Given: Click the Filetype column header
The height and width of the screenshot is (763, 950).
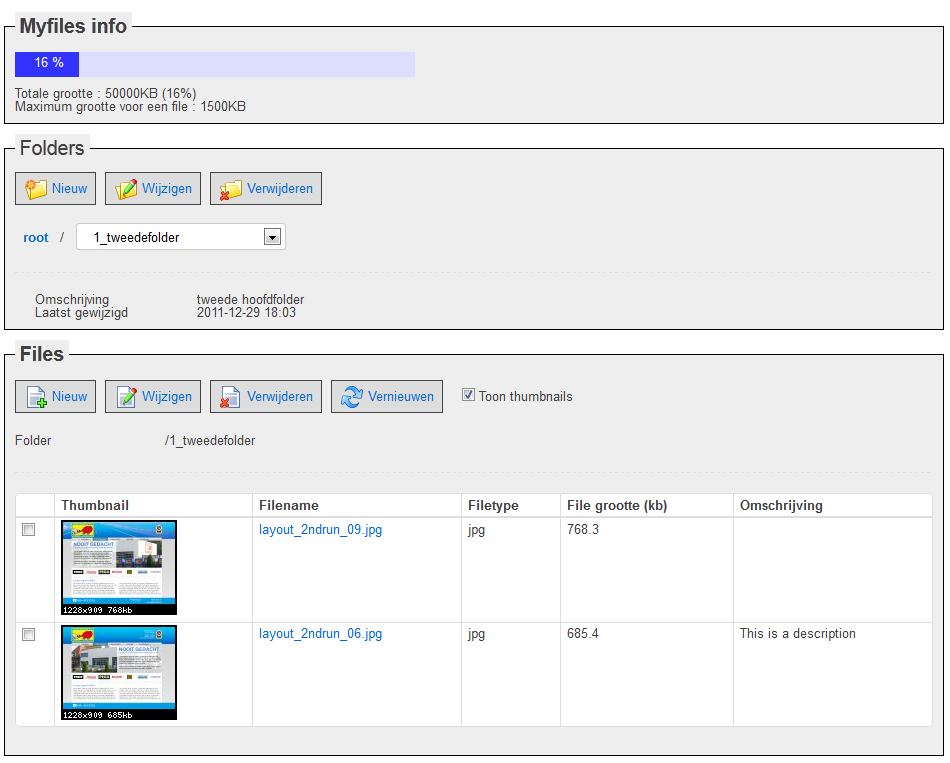Looking at the screenshot, I should pos(493,505).
